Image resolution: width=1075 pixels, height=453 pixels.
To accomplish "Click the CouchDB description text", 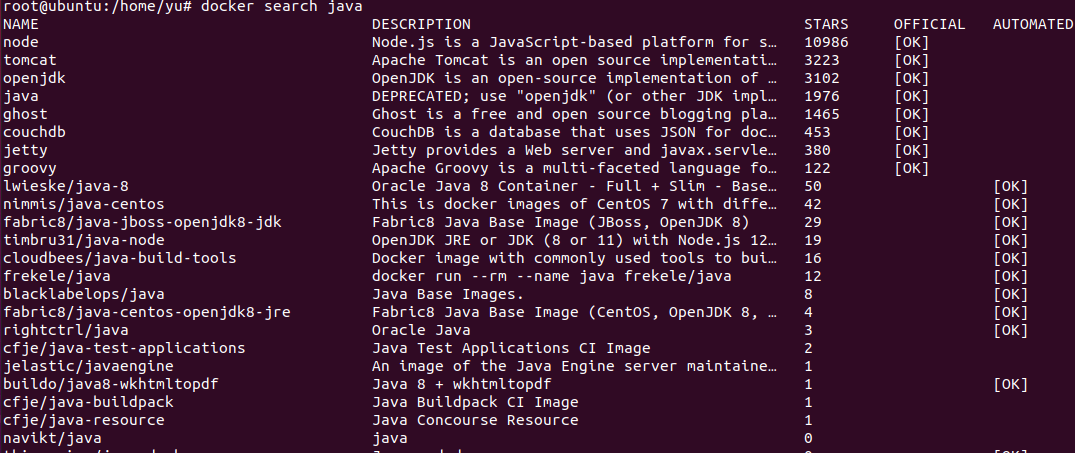I will click(575, 132).
